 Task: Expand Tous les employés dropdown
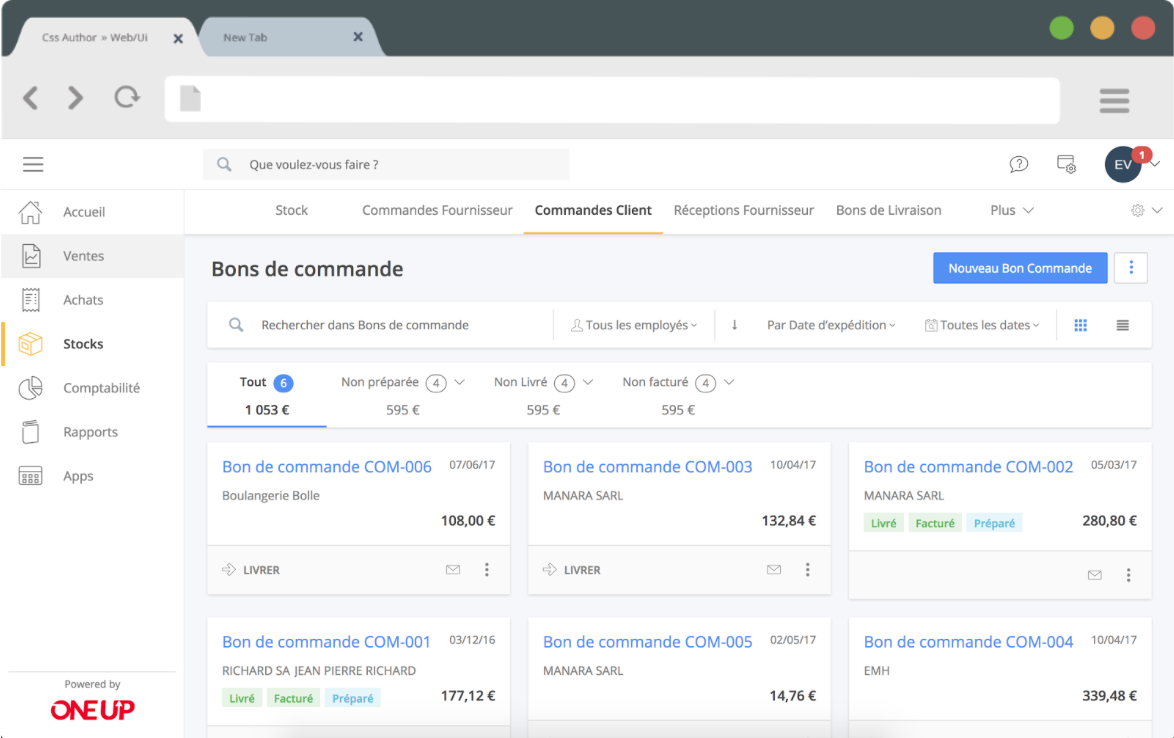pos(634,325)
